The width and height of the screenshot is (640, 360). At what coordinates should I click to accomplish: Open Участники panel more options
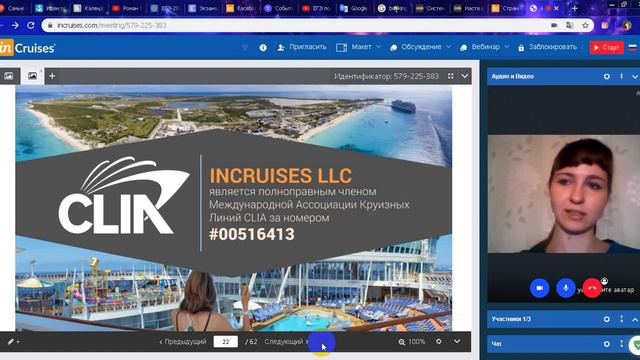(622, 319)
